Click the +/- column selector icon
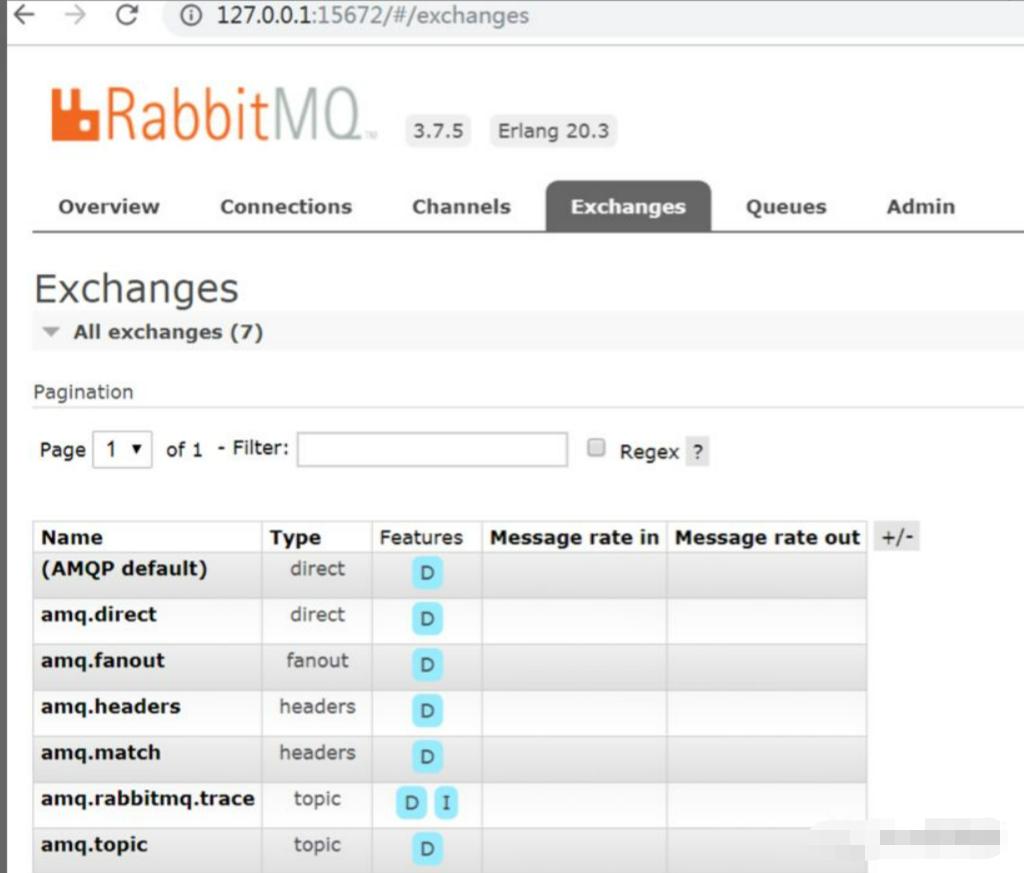Screen dimensions: 1024x873 (x=896, y=536)
